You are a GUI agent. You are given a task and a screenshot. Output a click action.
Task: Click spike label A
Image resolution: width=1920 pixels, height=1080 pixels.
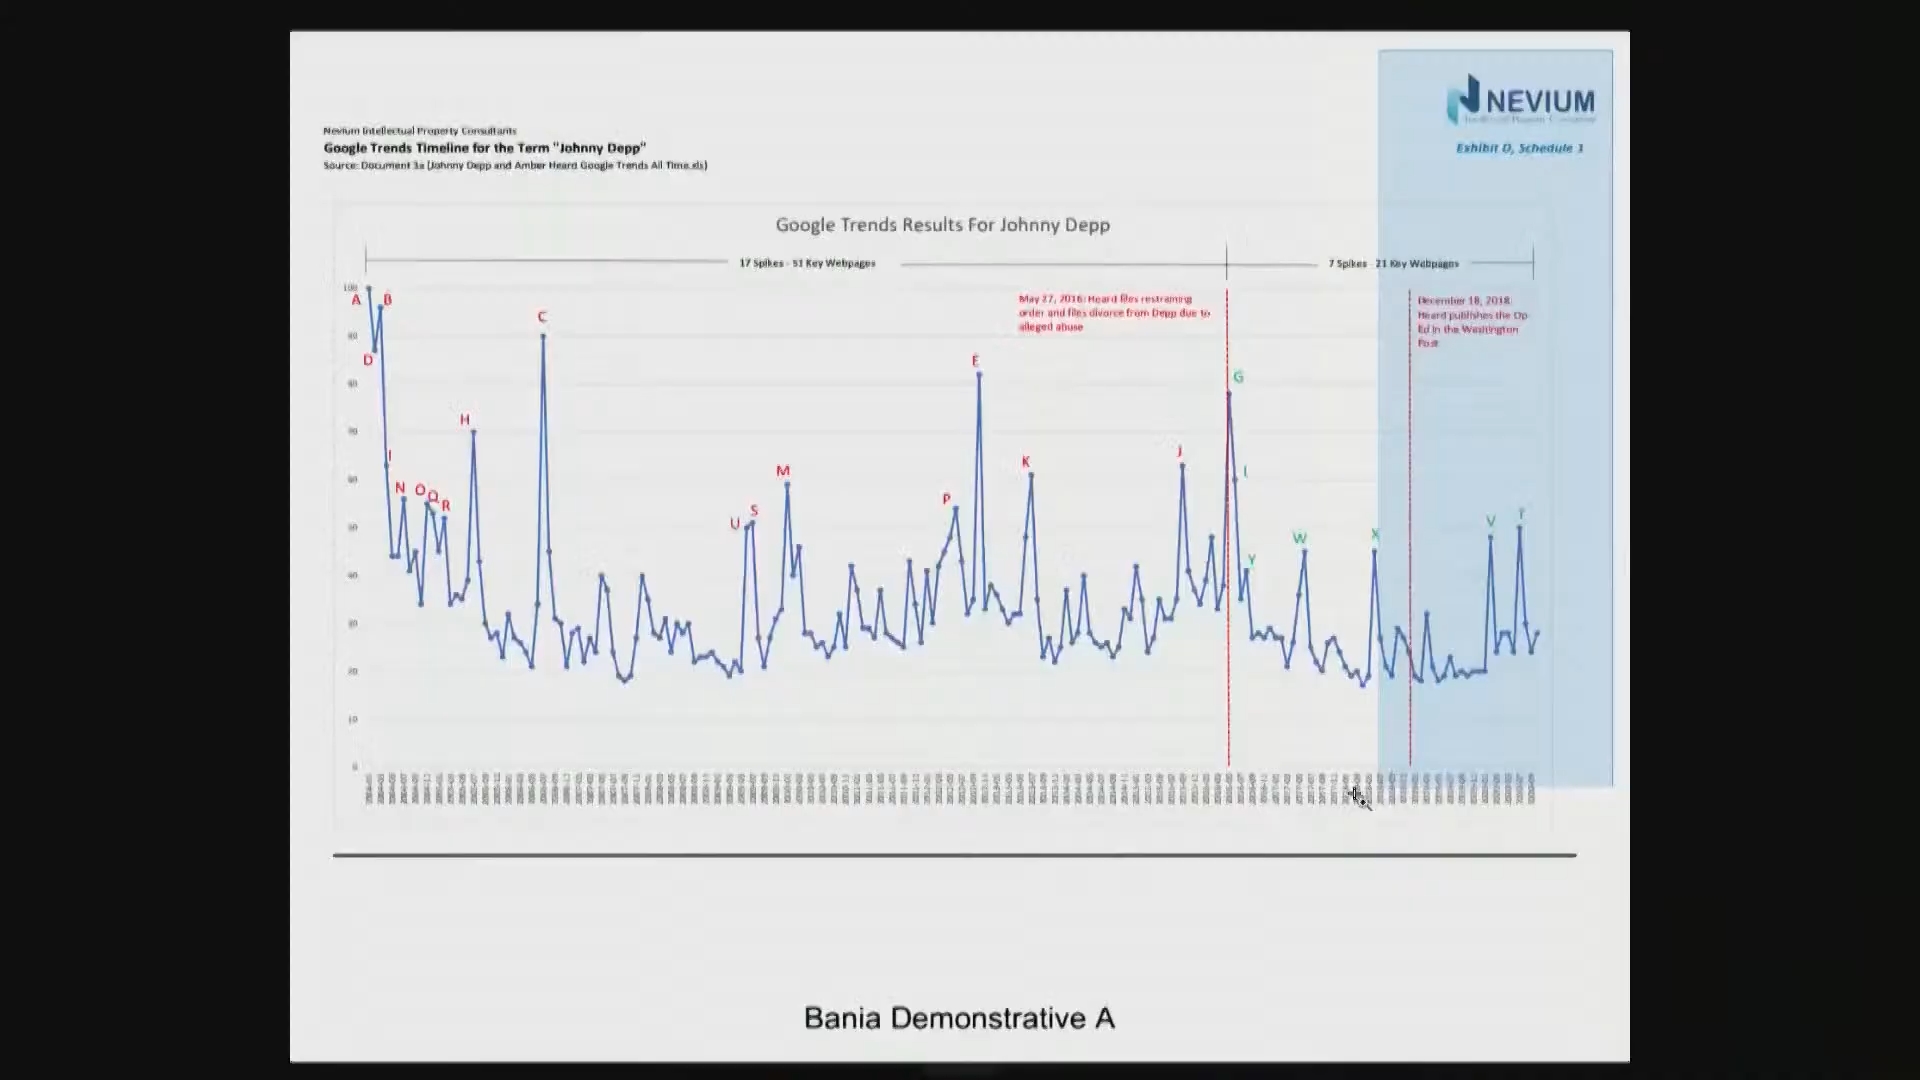click(x=355, y=300)
